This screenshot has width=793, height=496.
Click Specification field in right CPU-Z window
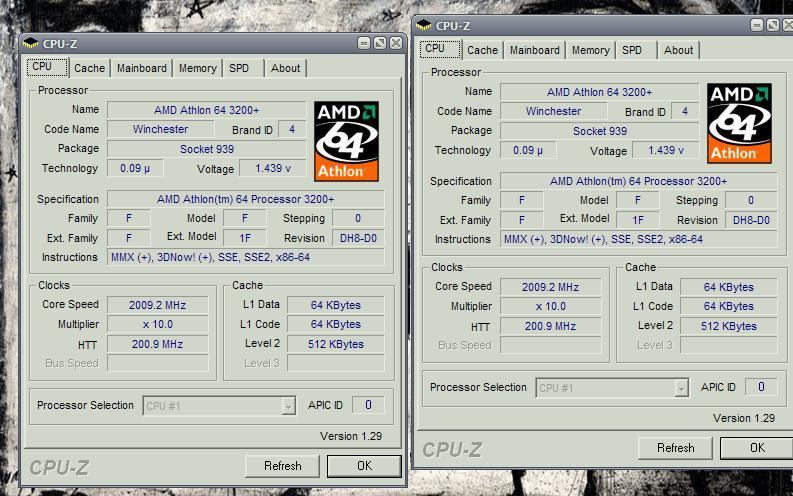[x=638, y=181]
